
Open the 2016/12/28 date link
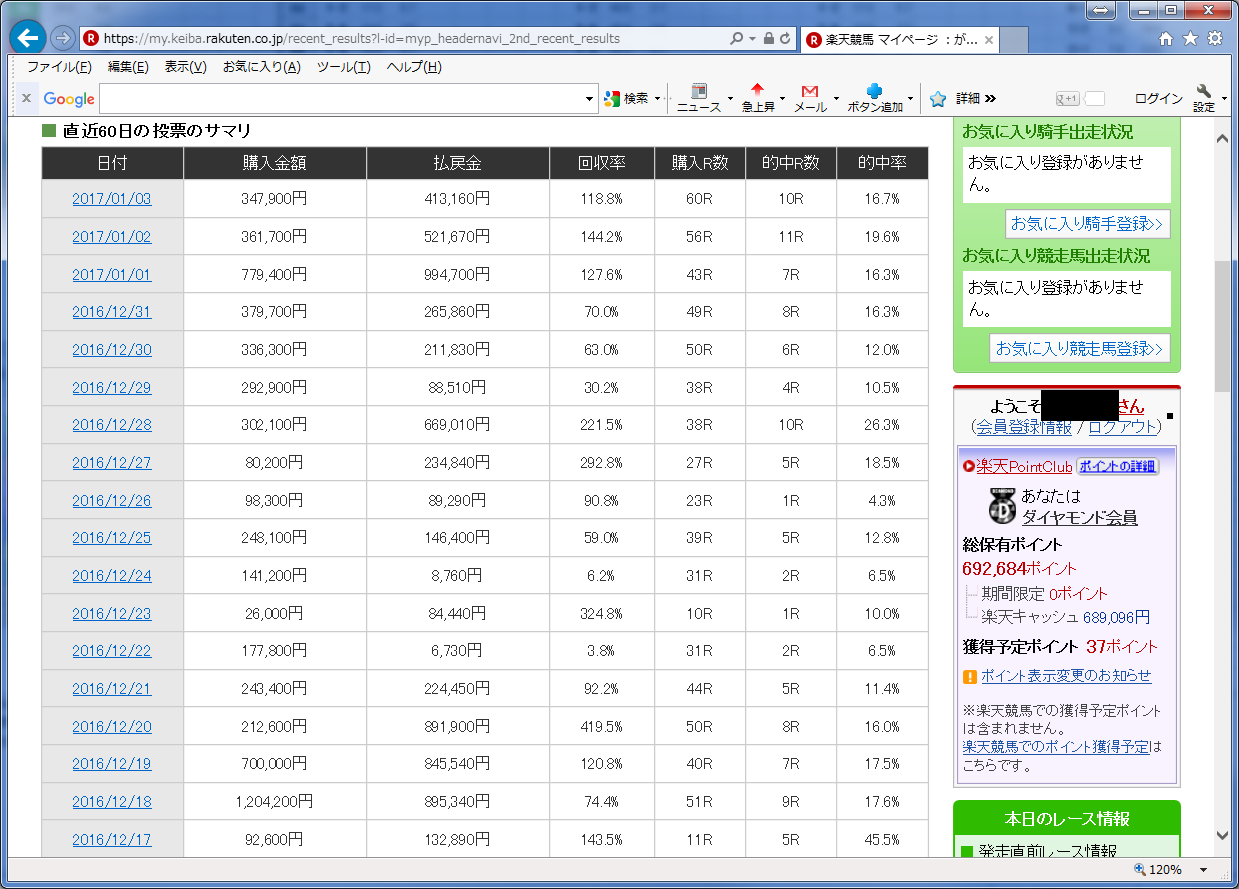(112, 425)
